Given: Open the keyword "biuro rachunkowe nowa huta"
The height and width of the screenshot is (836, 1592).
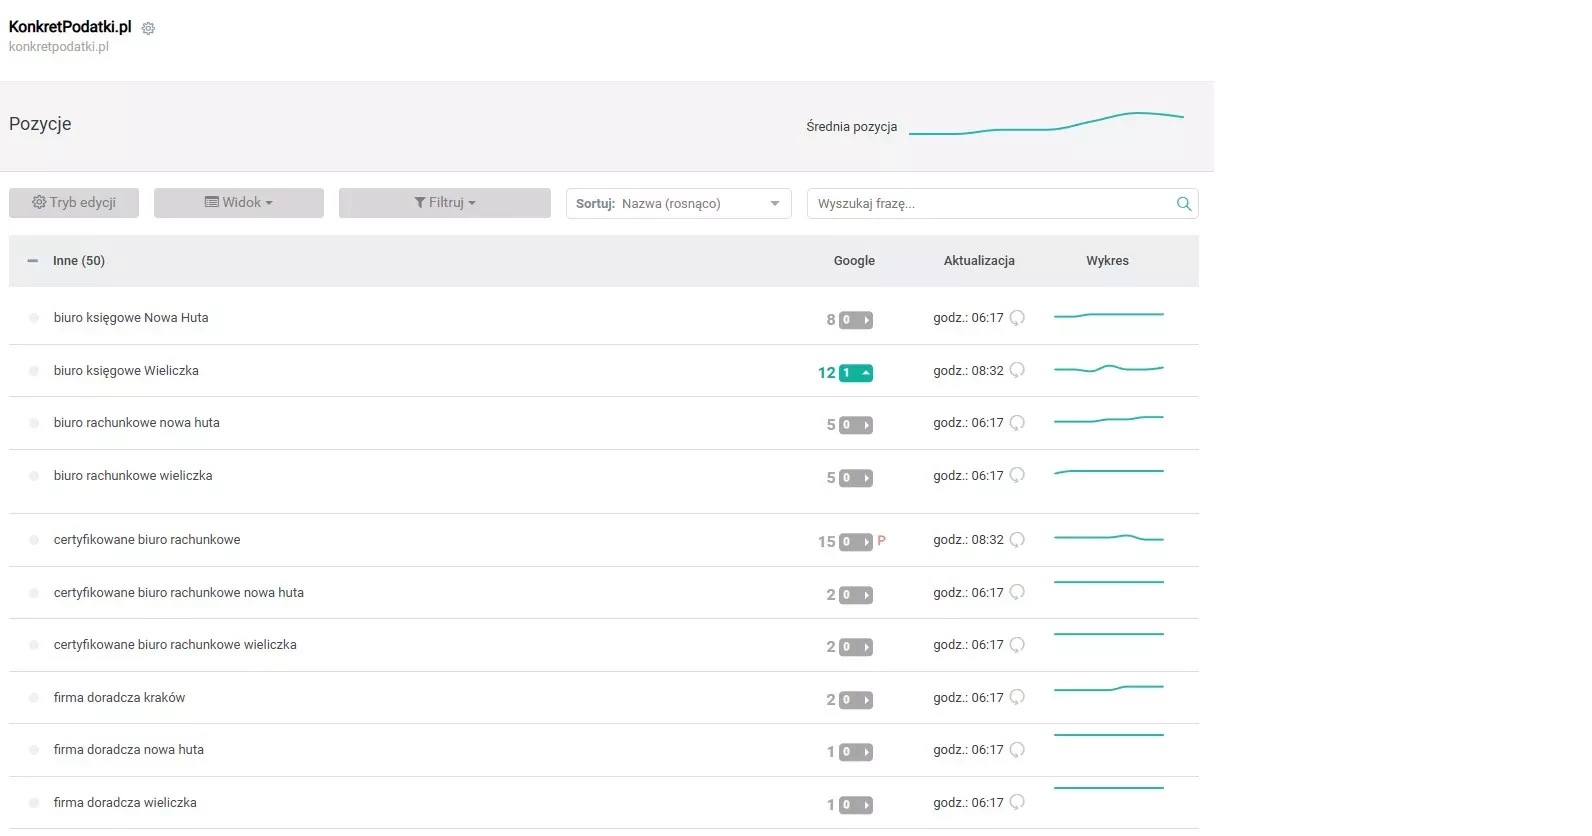Looking at the screenshot, I should coord(137,423).
